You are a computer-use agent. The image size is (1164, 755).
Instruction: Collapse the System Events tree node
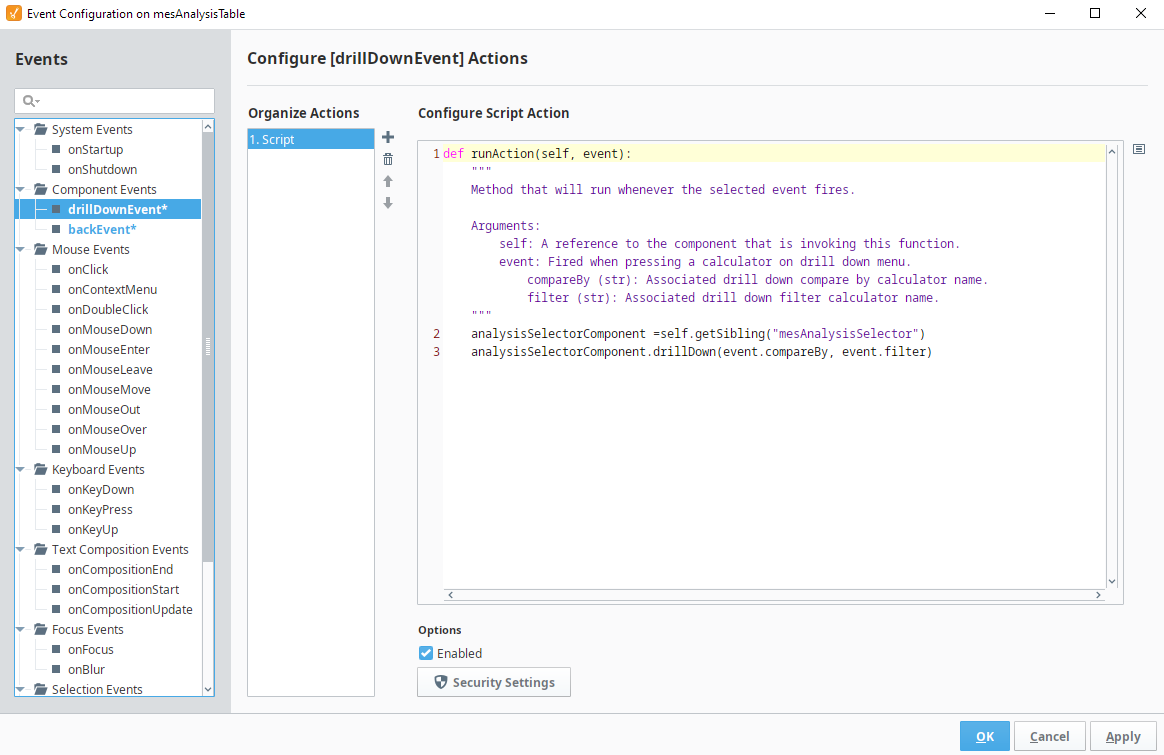[x=21, y=129]
